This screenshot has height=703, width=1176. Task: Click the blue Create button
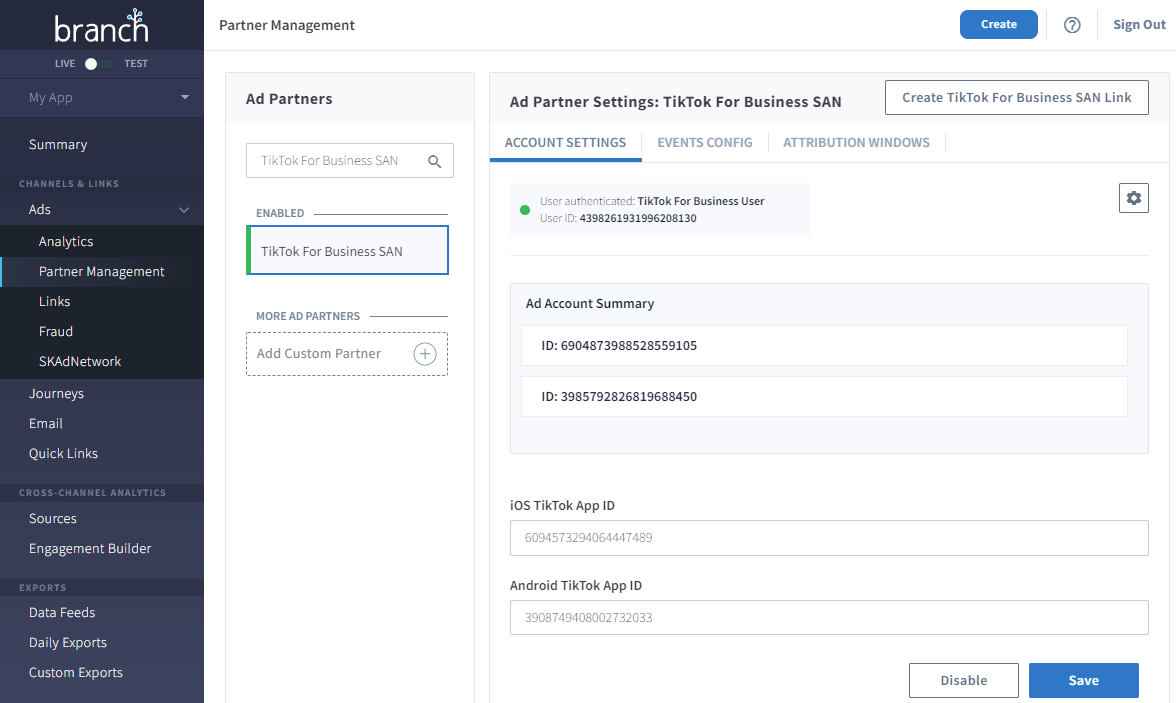coord(998,25)
